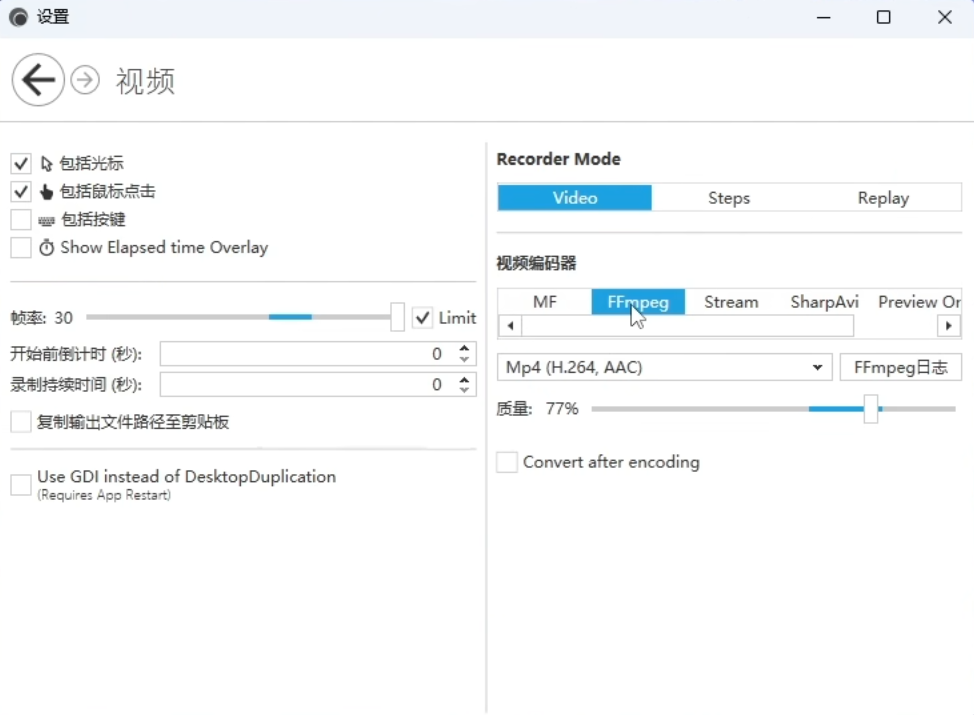Click up arrow on 开始前倒计时 spinner

point(464,348)
